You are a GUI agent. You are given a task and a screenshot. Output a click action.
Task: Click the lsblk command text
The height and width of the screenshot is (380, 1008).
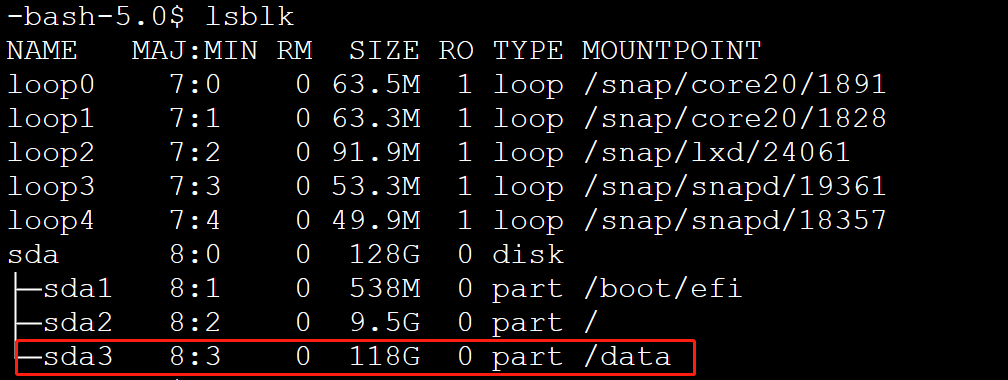[249, 17]
